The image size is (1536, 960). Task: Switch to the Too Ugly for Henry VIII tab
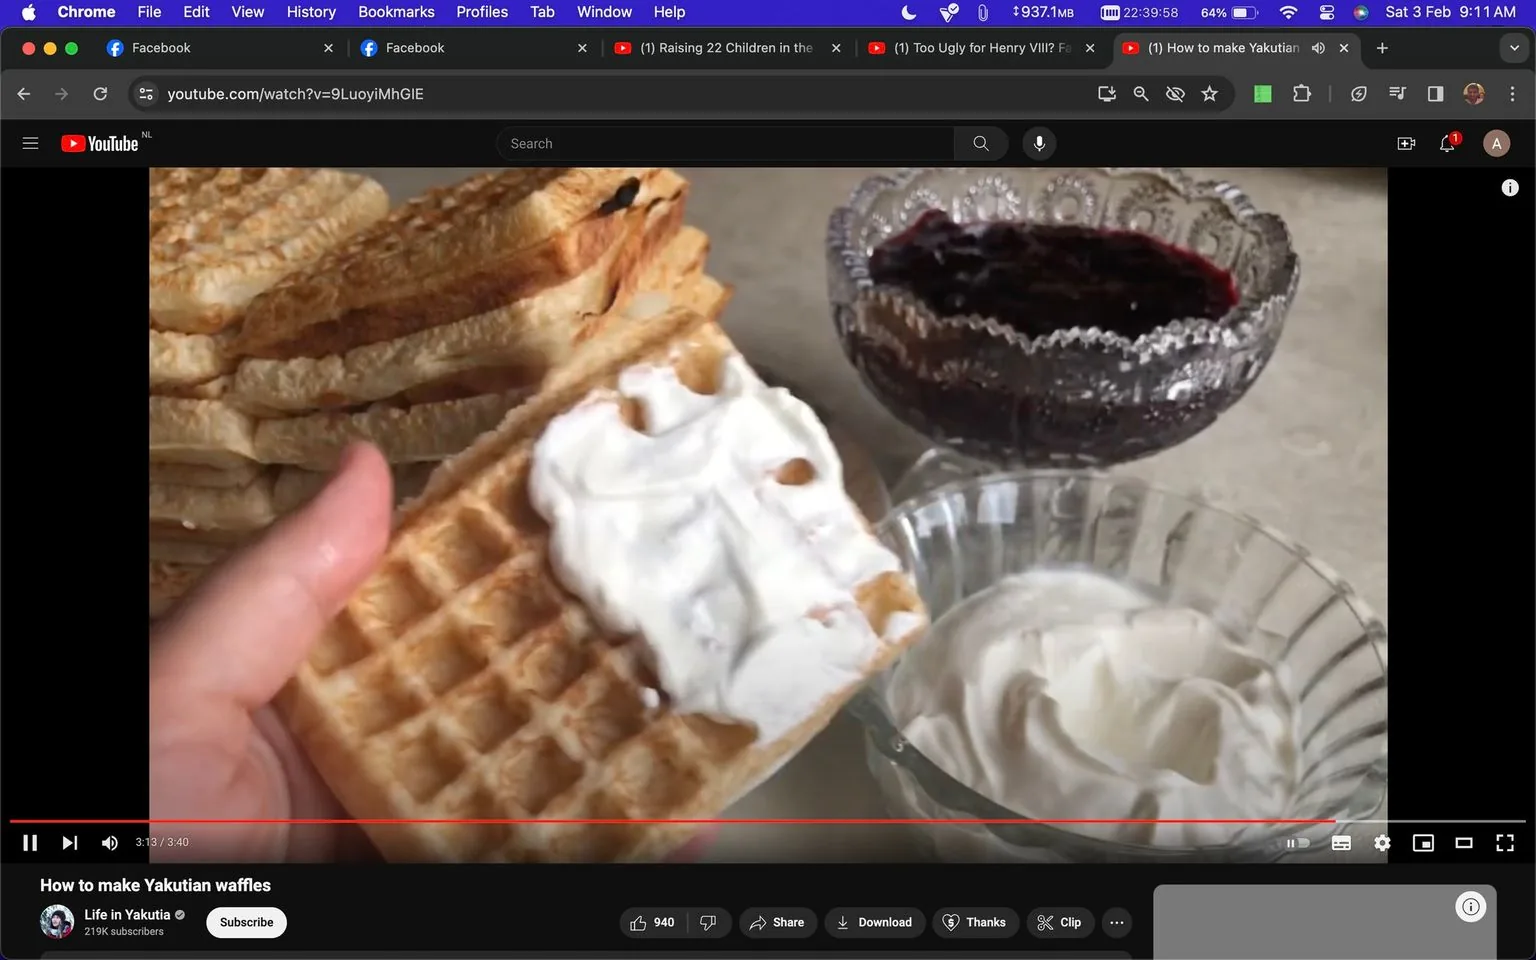click(975, 47)
